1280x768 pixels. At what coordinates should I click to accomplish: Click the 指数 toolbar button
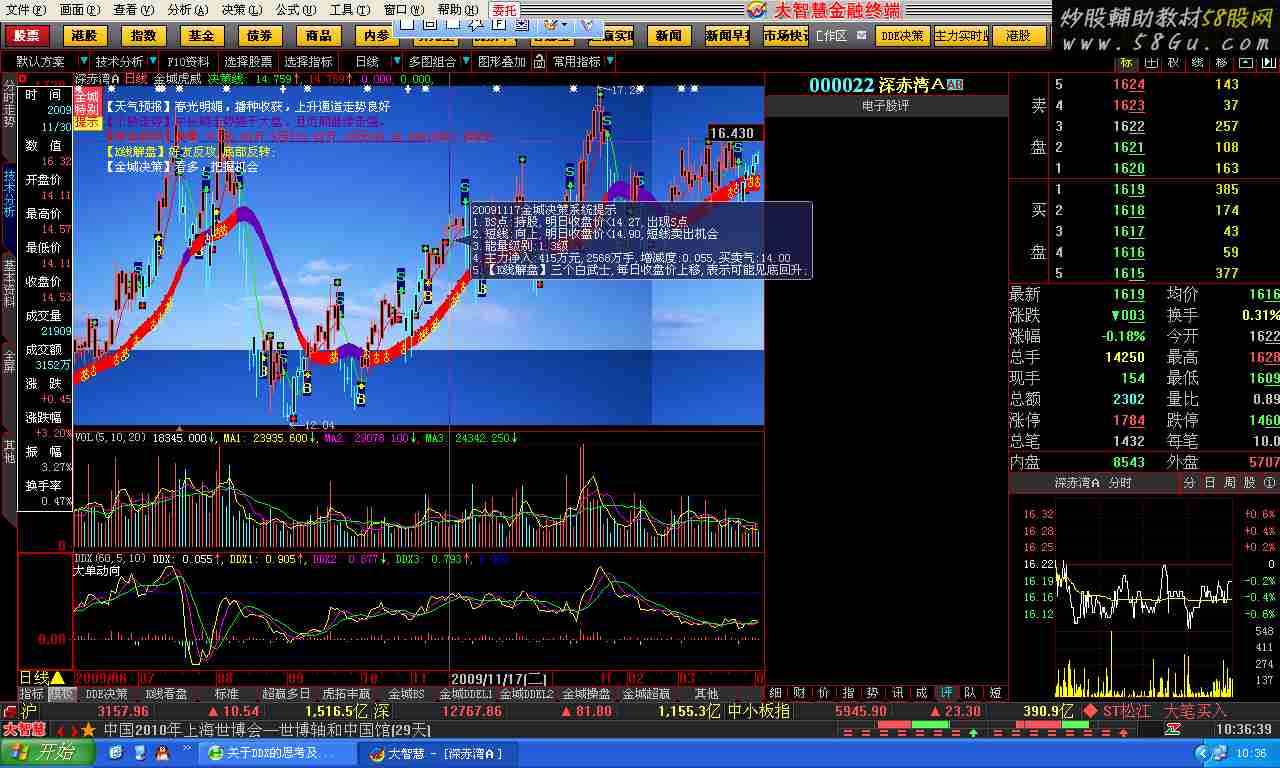[x=143, y=36]
